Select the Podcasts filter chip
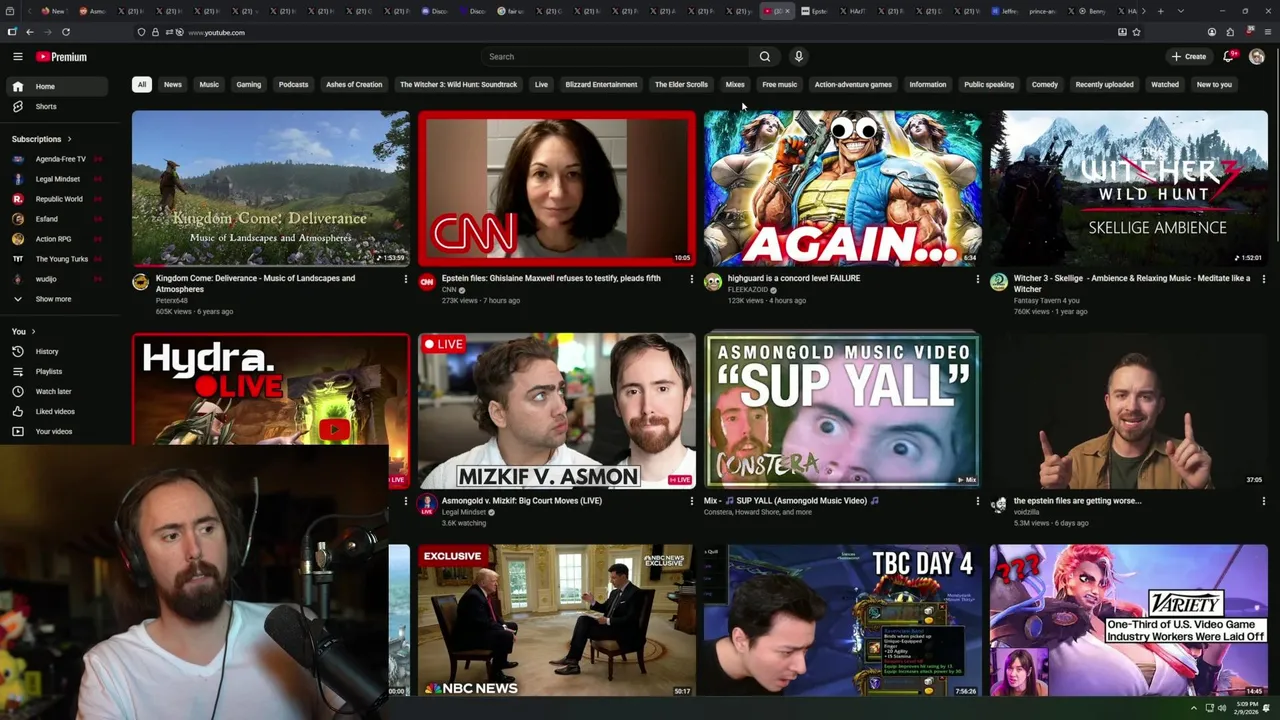This screenshot has width=1280, height=720. click(x=293, y=85)
